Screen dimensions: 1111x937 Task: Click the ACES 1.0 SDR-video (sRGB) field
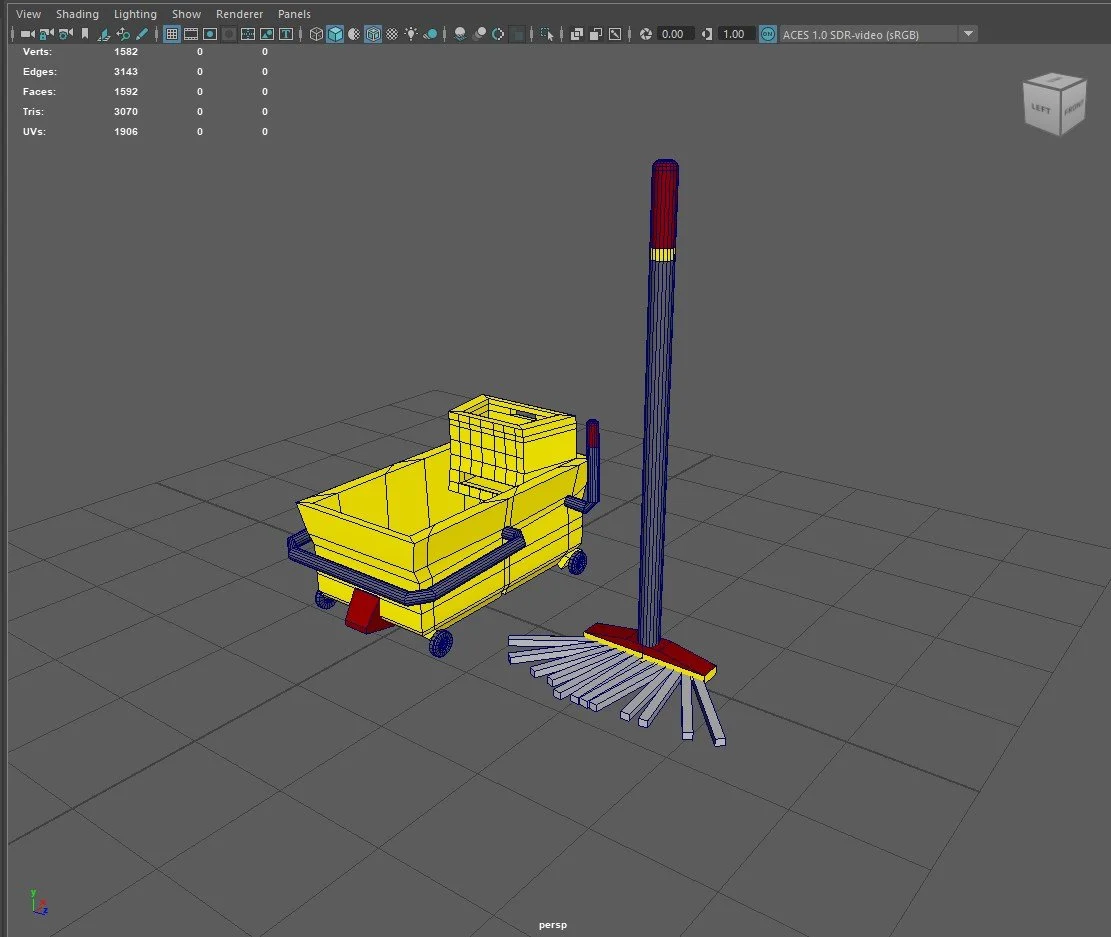(868, 34)
